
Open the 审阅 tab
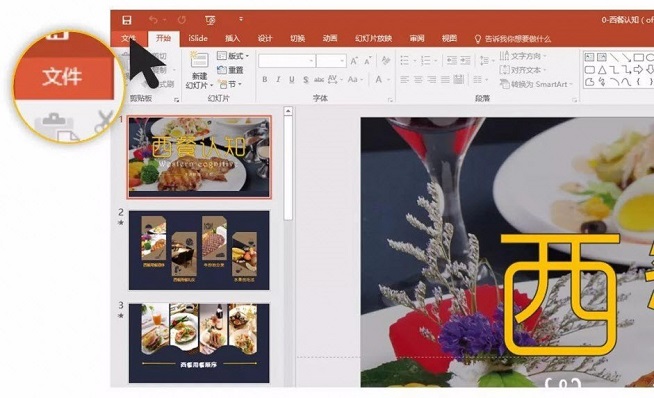(x=417, y=38)
